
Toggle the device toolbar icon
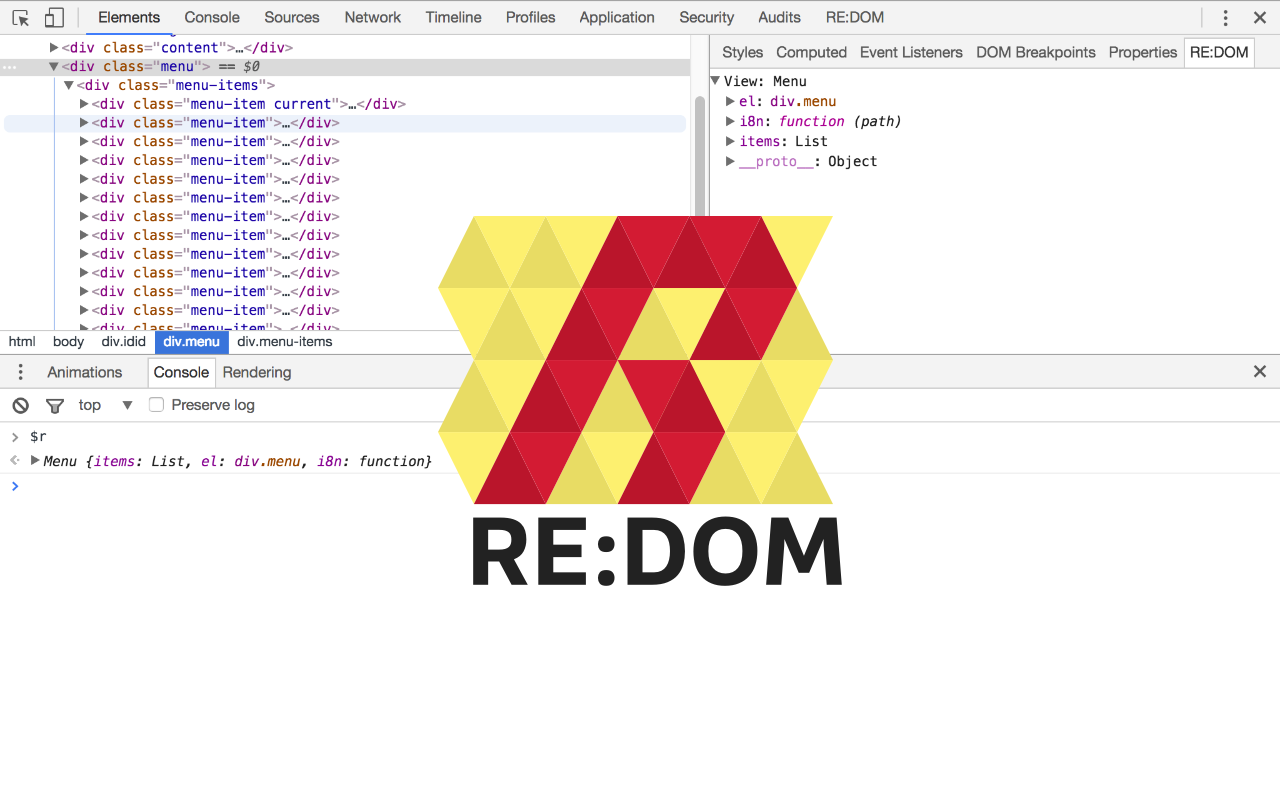(x=54, y=17)
